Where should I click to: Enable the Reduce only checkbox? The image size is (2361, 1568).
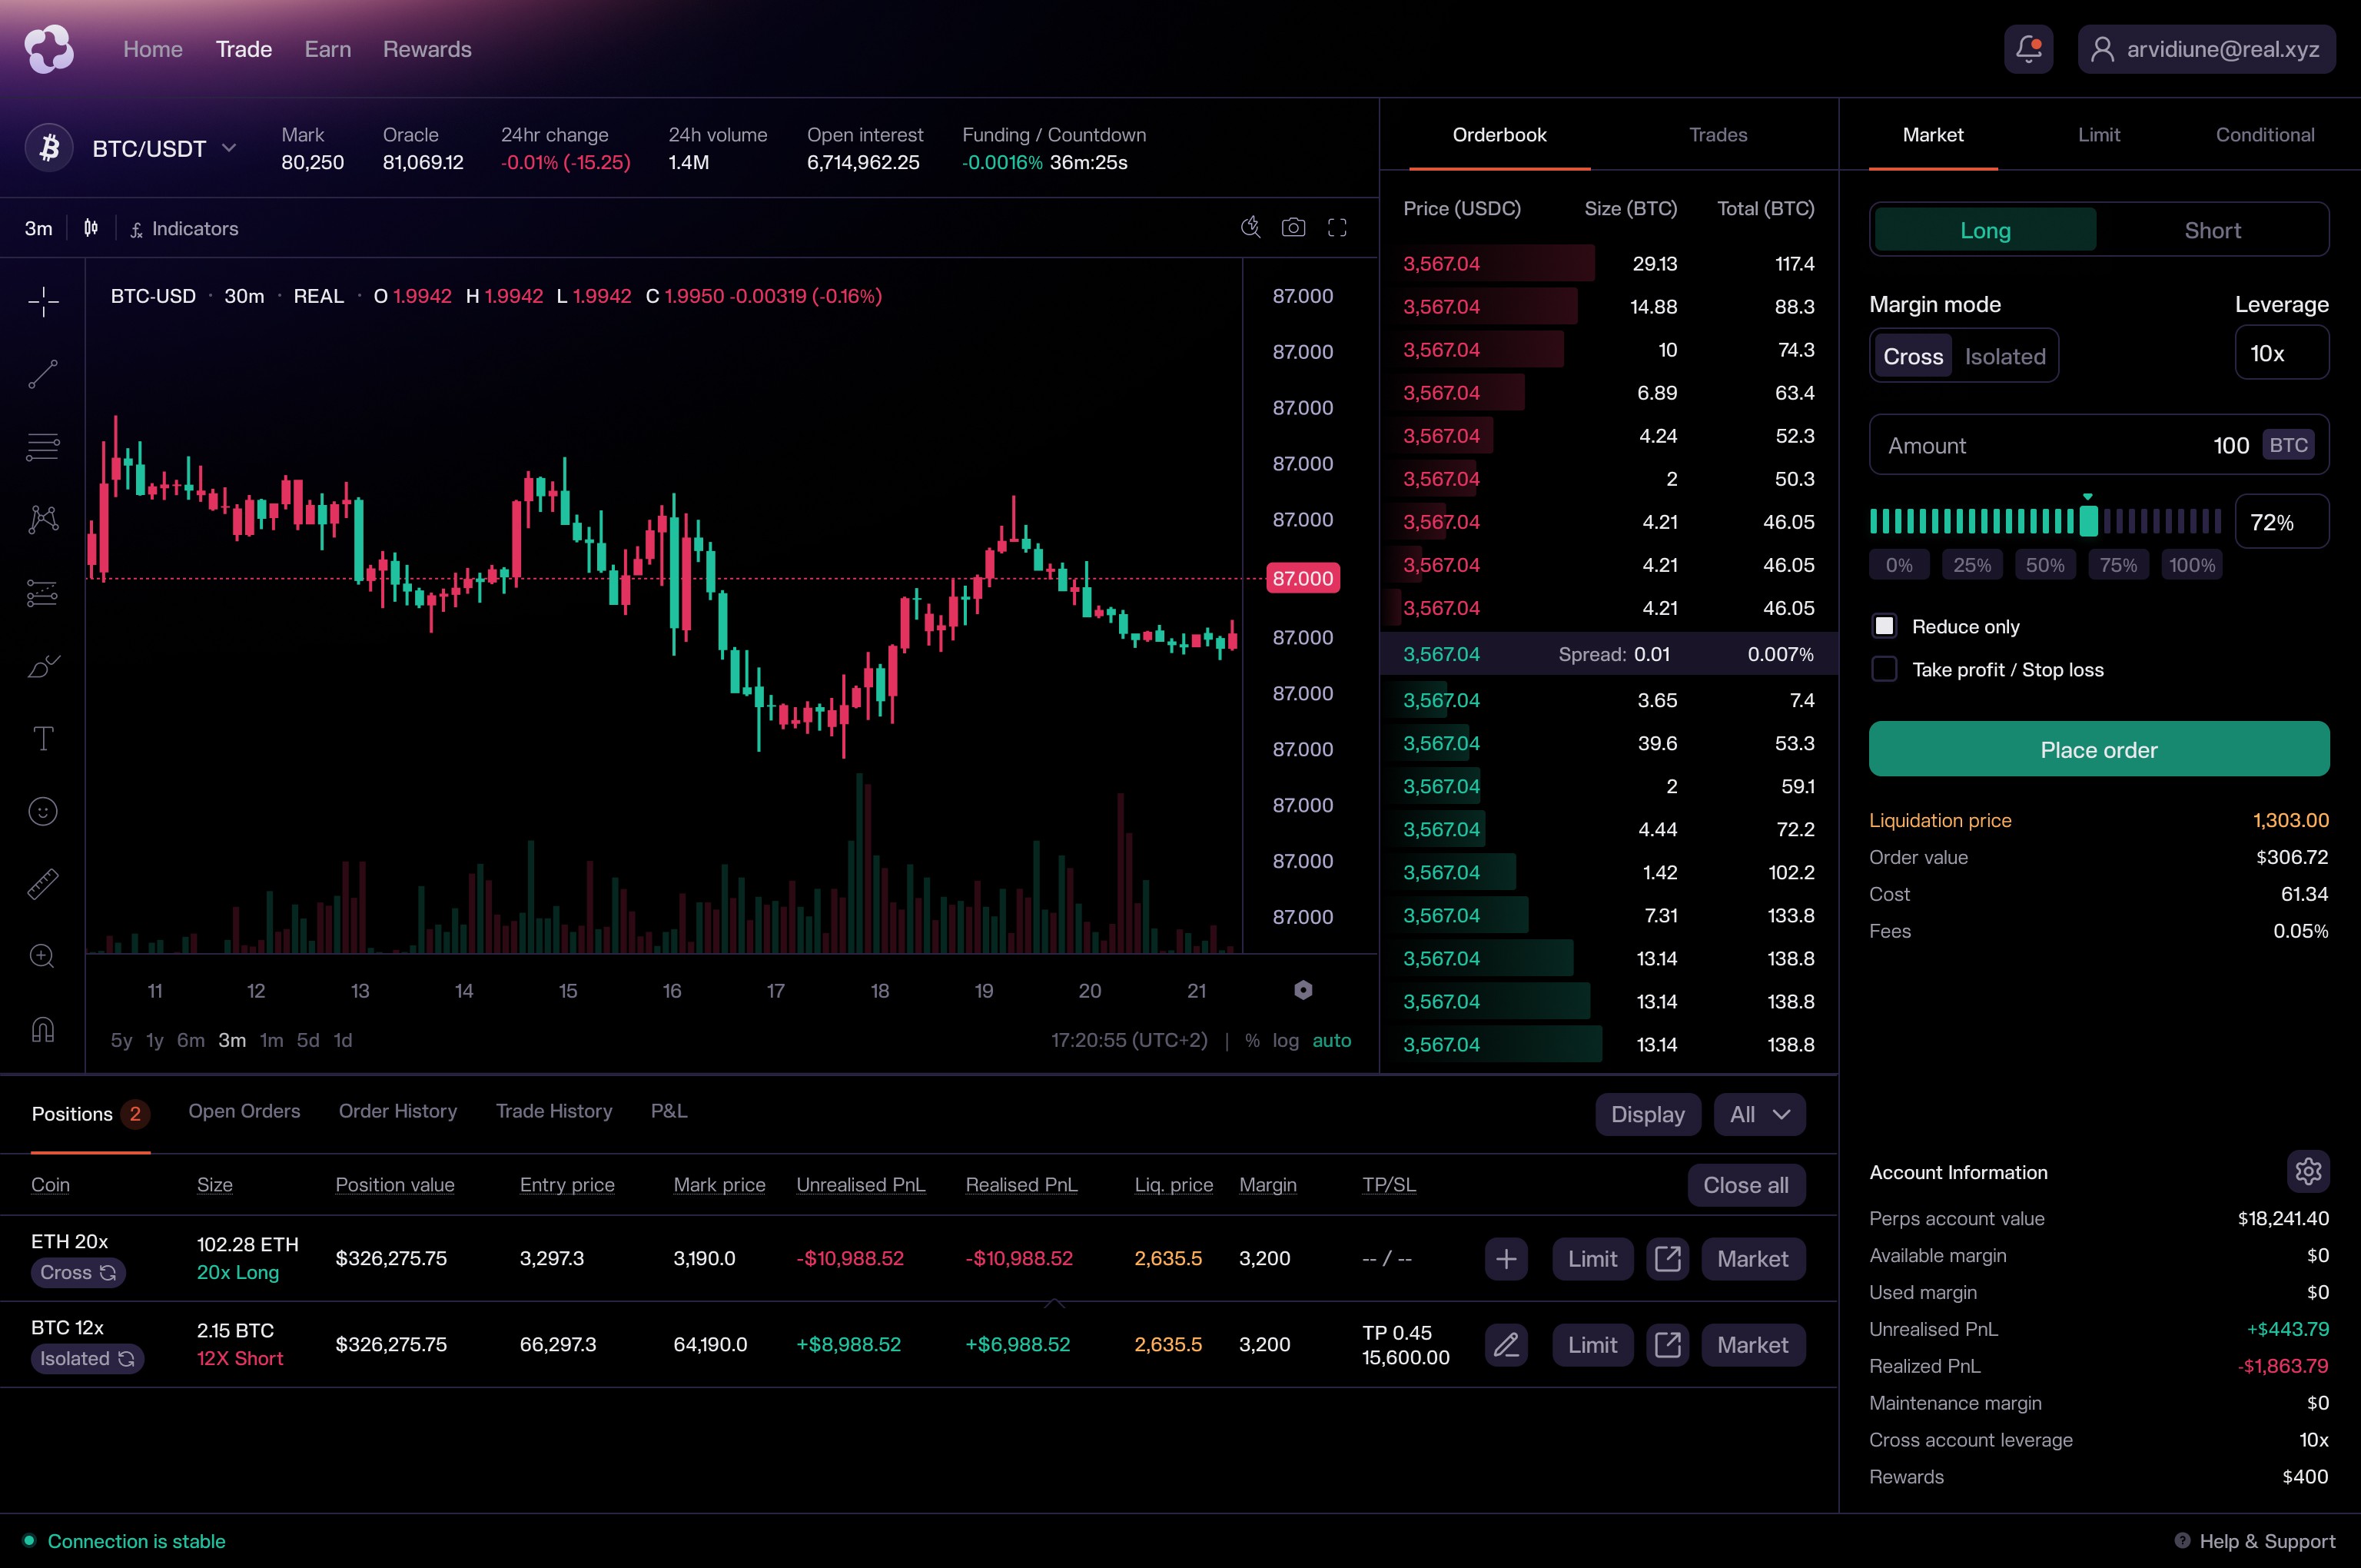click(x=1884, y=626)
